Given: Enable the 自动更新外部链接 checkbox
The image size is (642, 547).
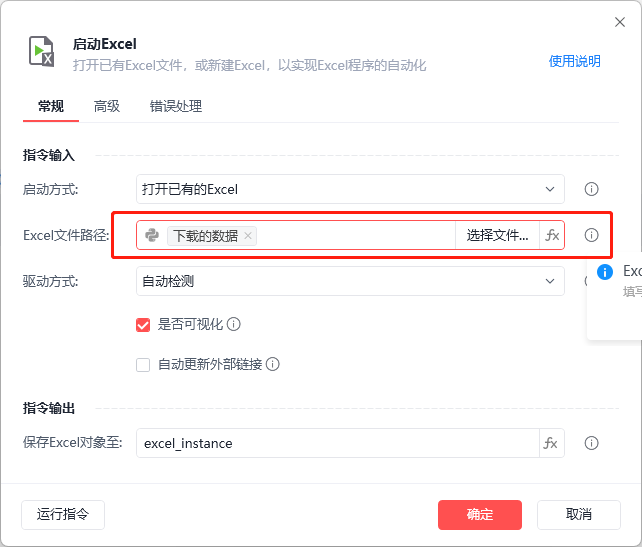Looking at the screenshot, I should [x=143, y=365].
